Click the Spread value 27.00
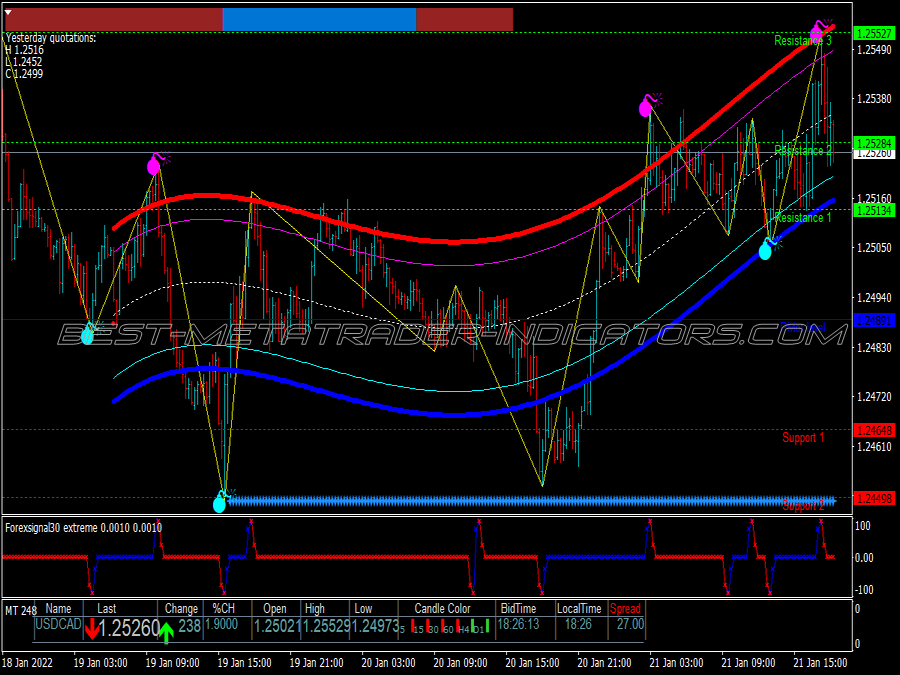This screenshot has height=675, width=900. [630, 624]
